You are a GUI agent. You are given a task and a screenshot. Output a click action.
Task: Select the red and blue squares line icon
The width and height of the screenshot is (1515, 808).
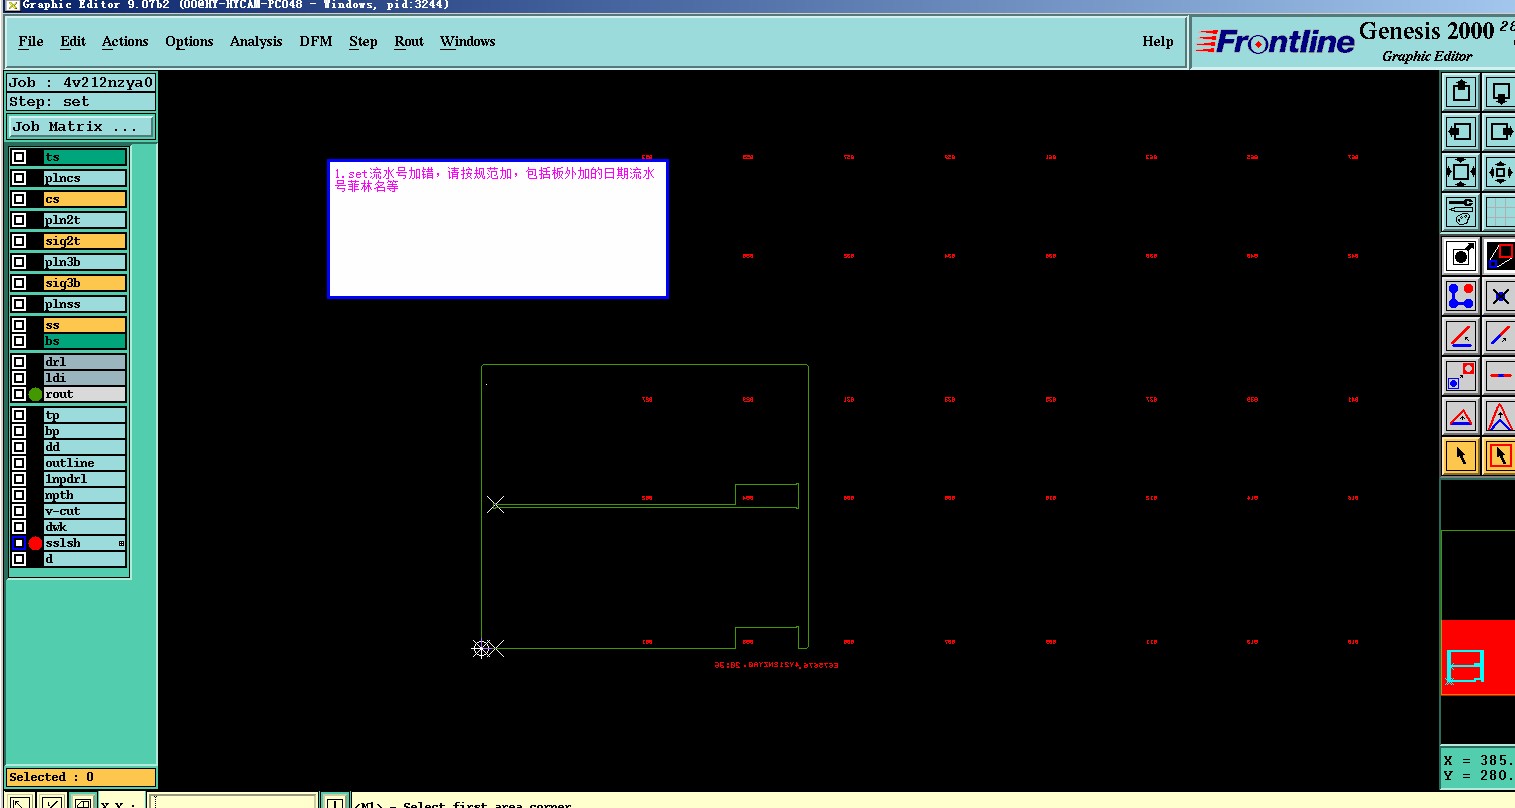coord(1499,255)
